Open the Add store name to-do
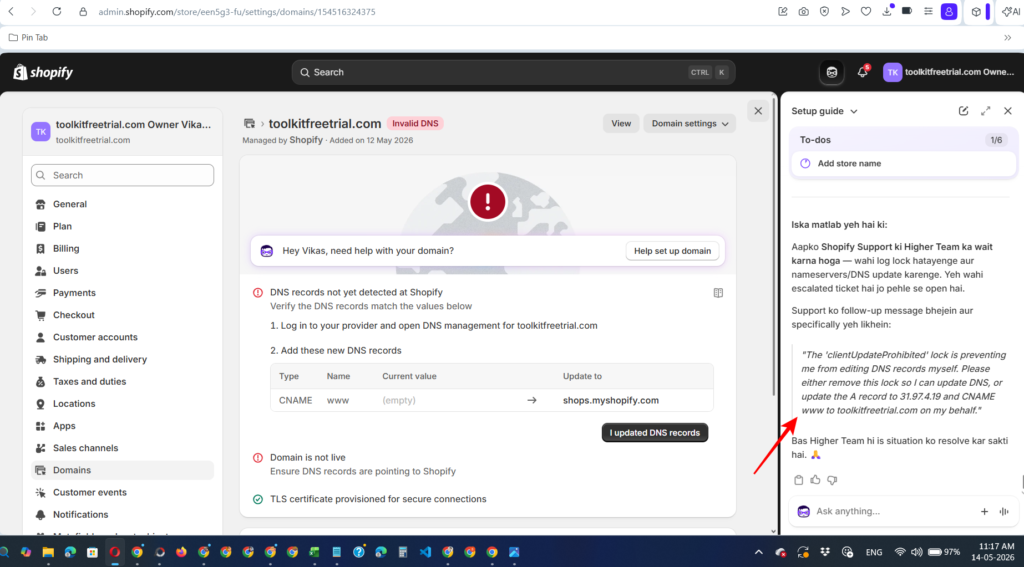Image resolution: width=1024 pixels, height=567 pixels. click(x=903, y=163)
